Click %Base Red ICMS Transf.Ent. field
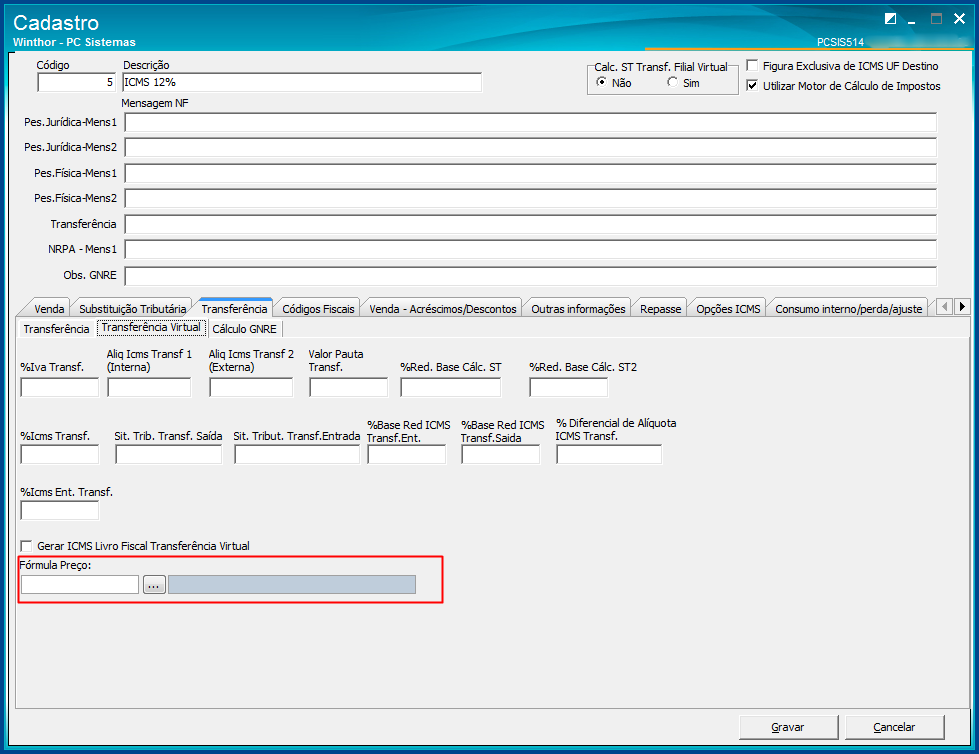 point(407,454)
